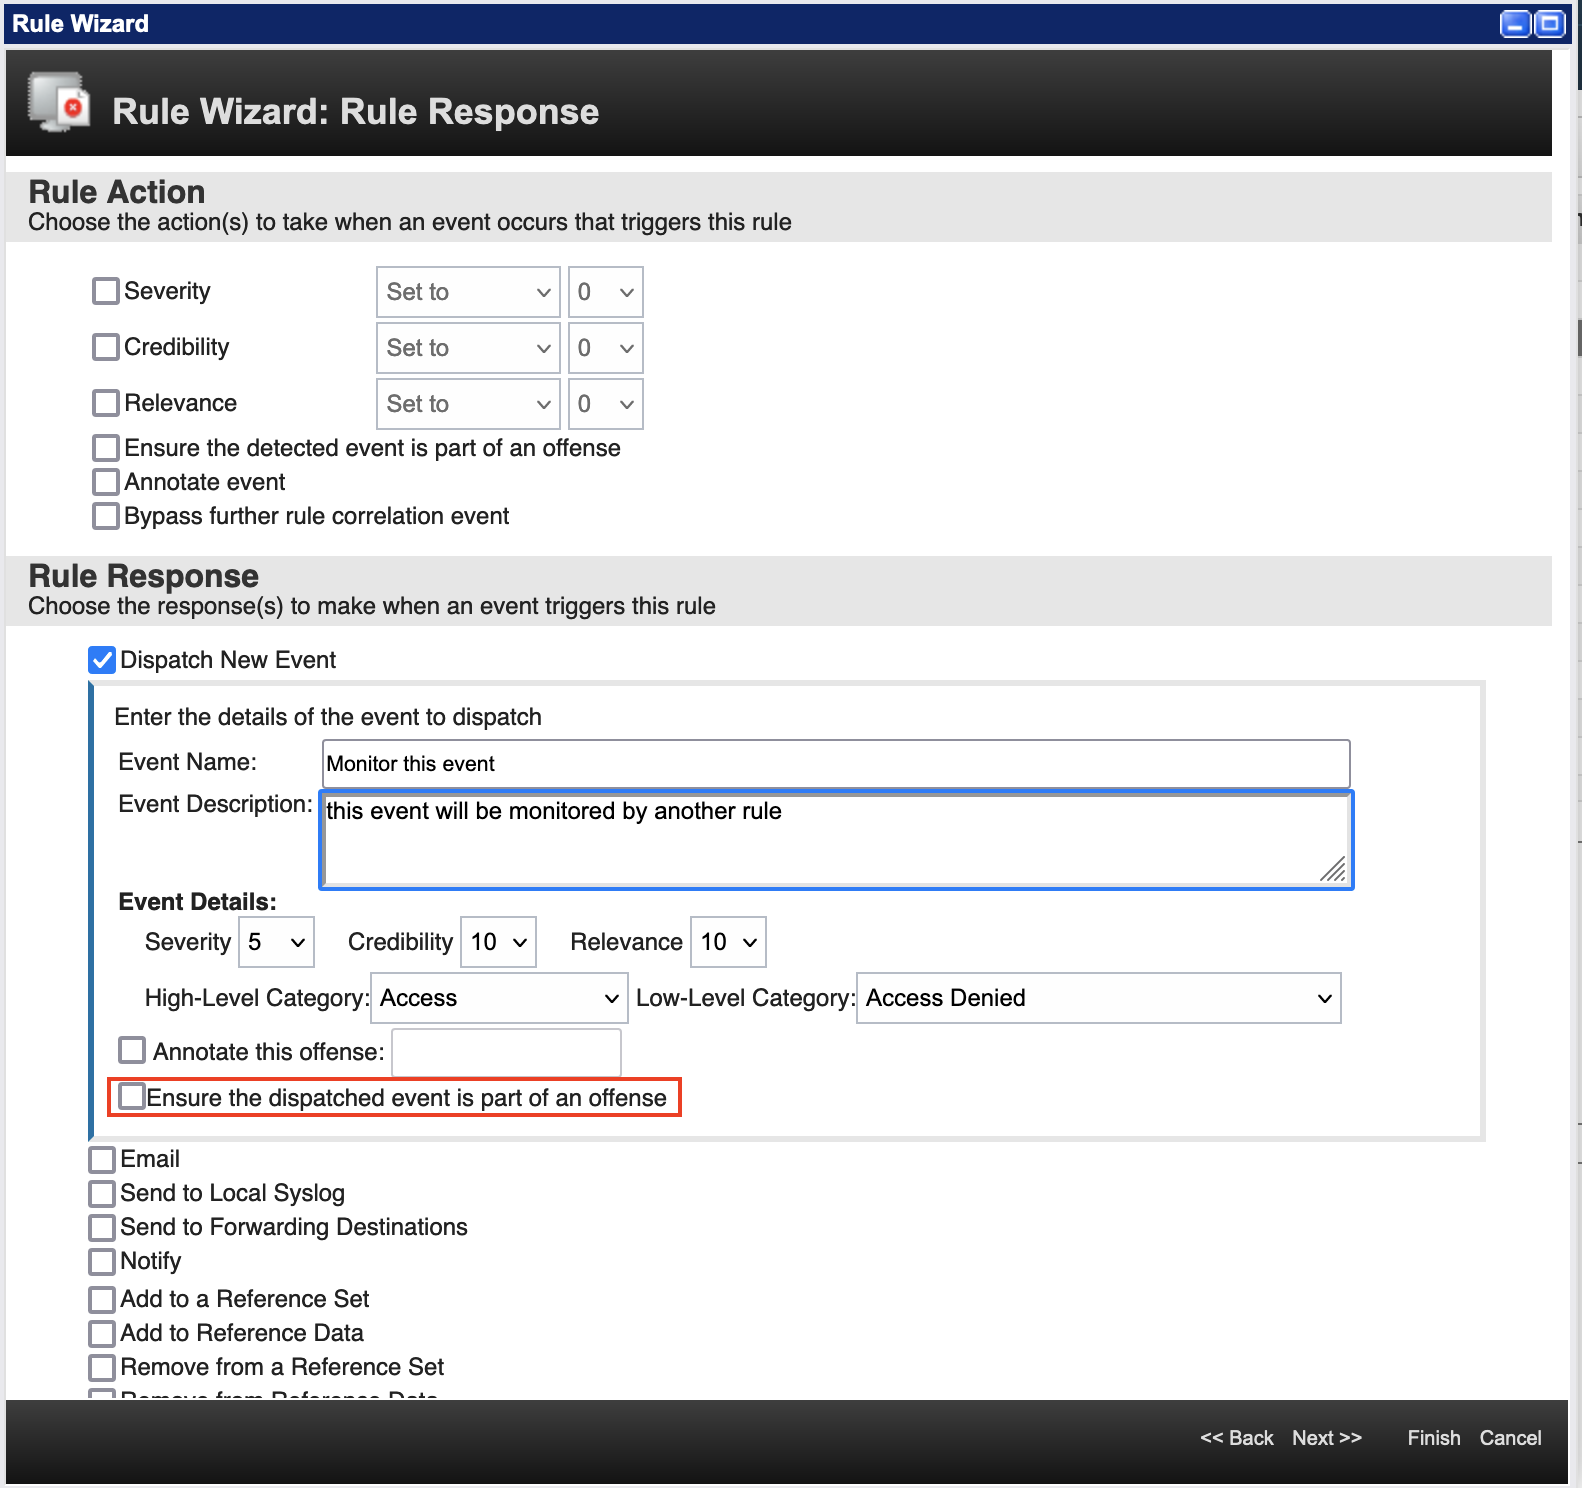
Task: Enable the Credibility rule action checkbox
Action: (x=106, y=347)
